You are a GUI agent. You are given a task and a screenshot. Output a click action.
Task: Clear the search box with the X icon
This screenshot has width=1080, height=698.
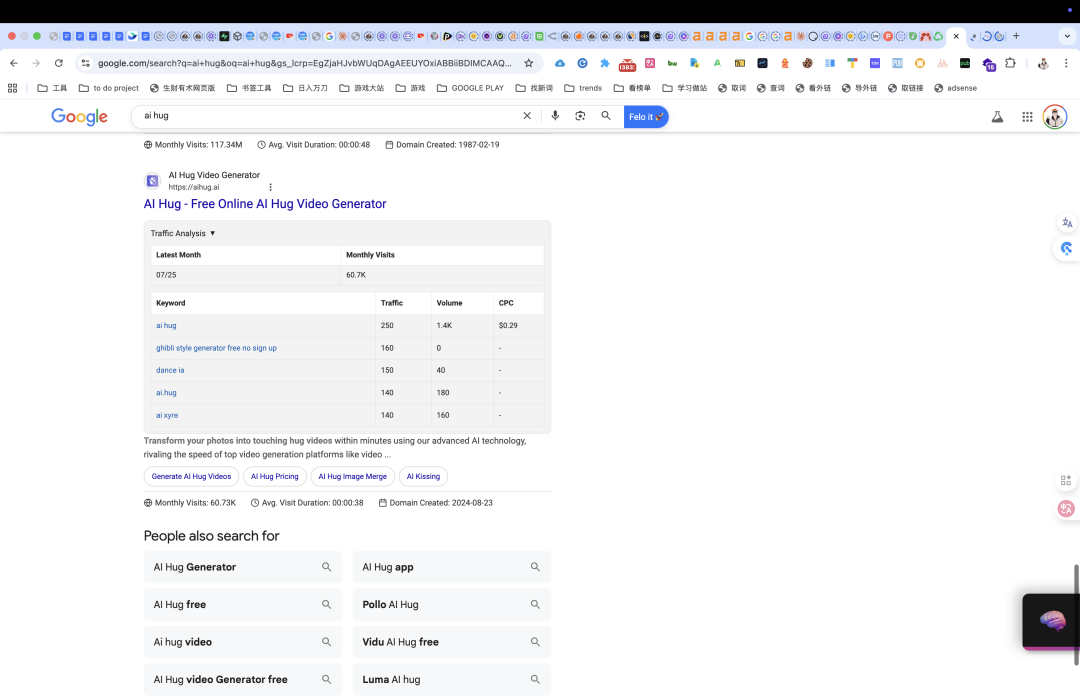pos(527,116)
